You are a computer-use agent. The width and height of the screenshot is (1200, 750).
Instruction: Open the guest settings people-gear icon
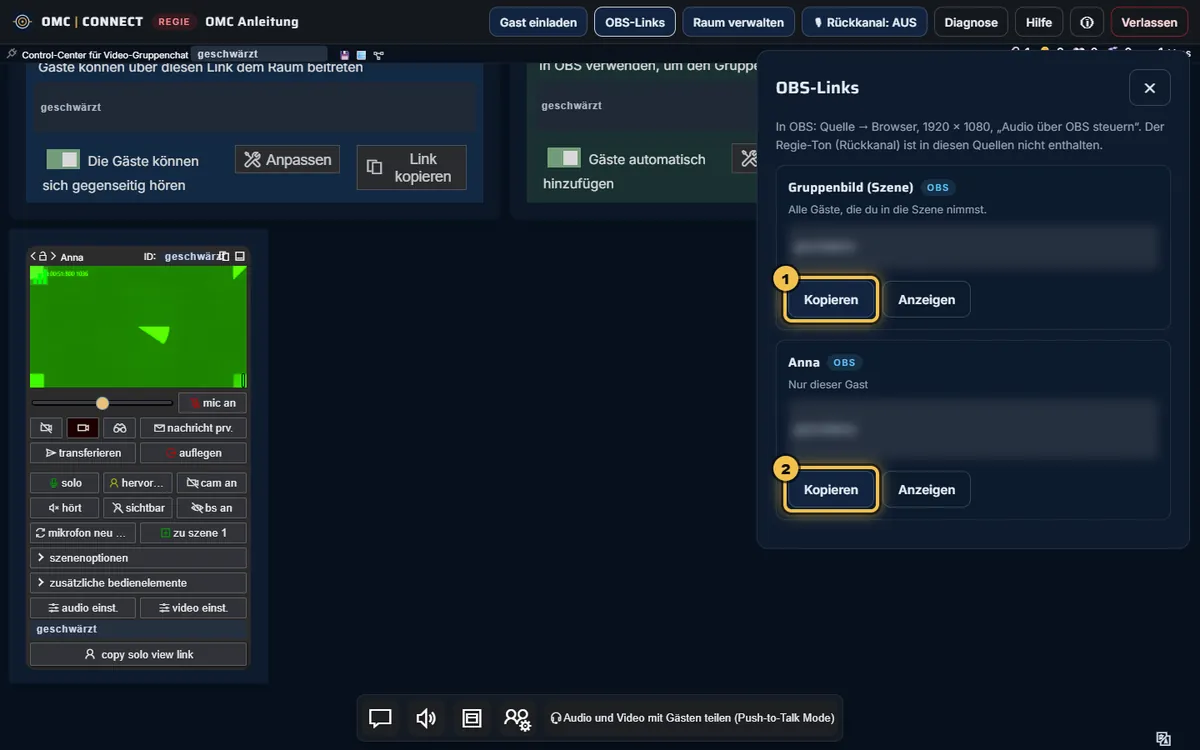(x=517, y=718)
